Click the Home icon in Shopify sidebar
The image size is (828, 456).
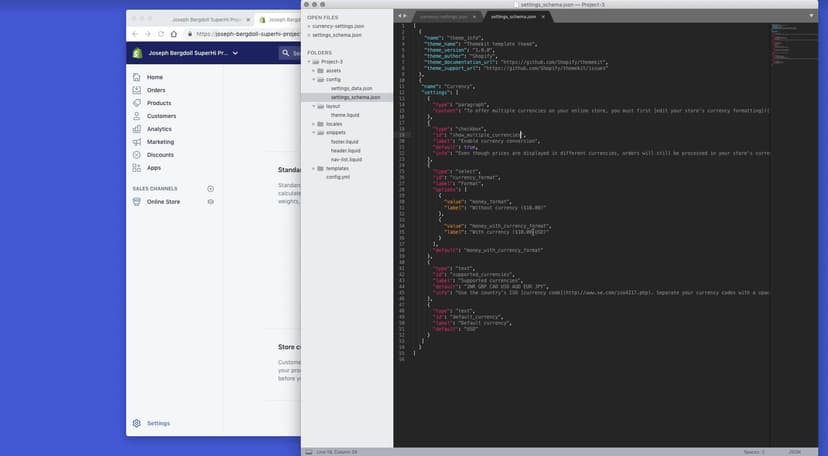(x=136, y=77)
